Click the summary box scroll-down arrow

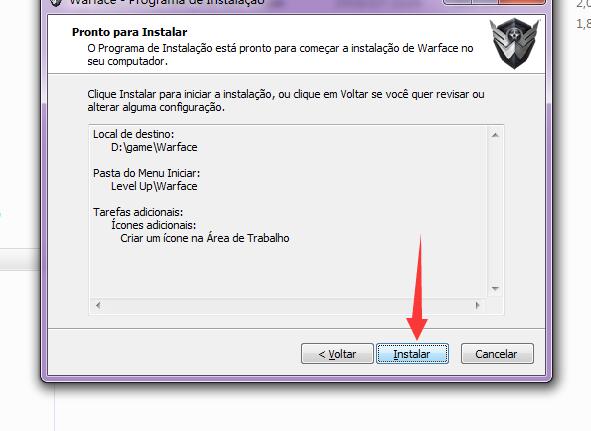pyautogui.click(x=495, y=289)
